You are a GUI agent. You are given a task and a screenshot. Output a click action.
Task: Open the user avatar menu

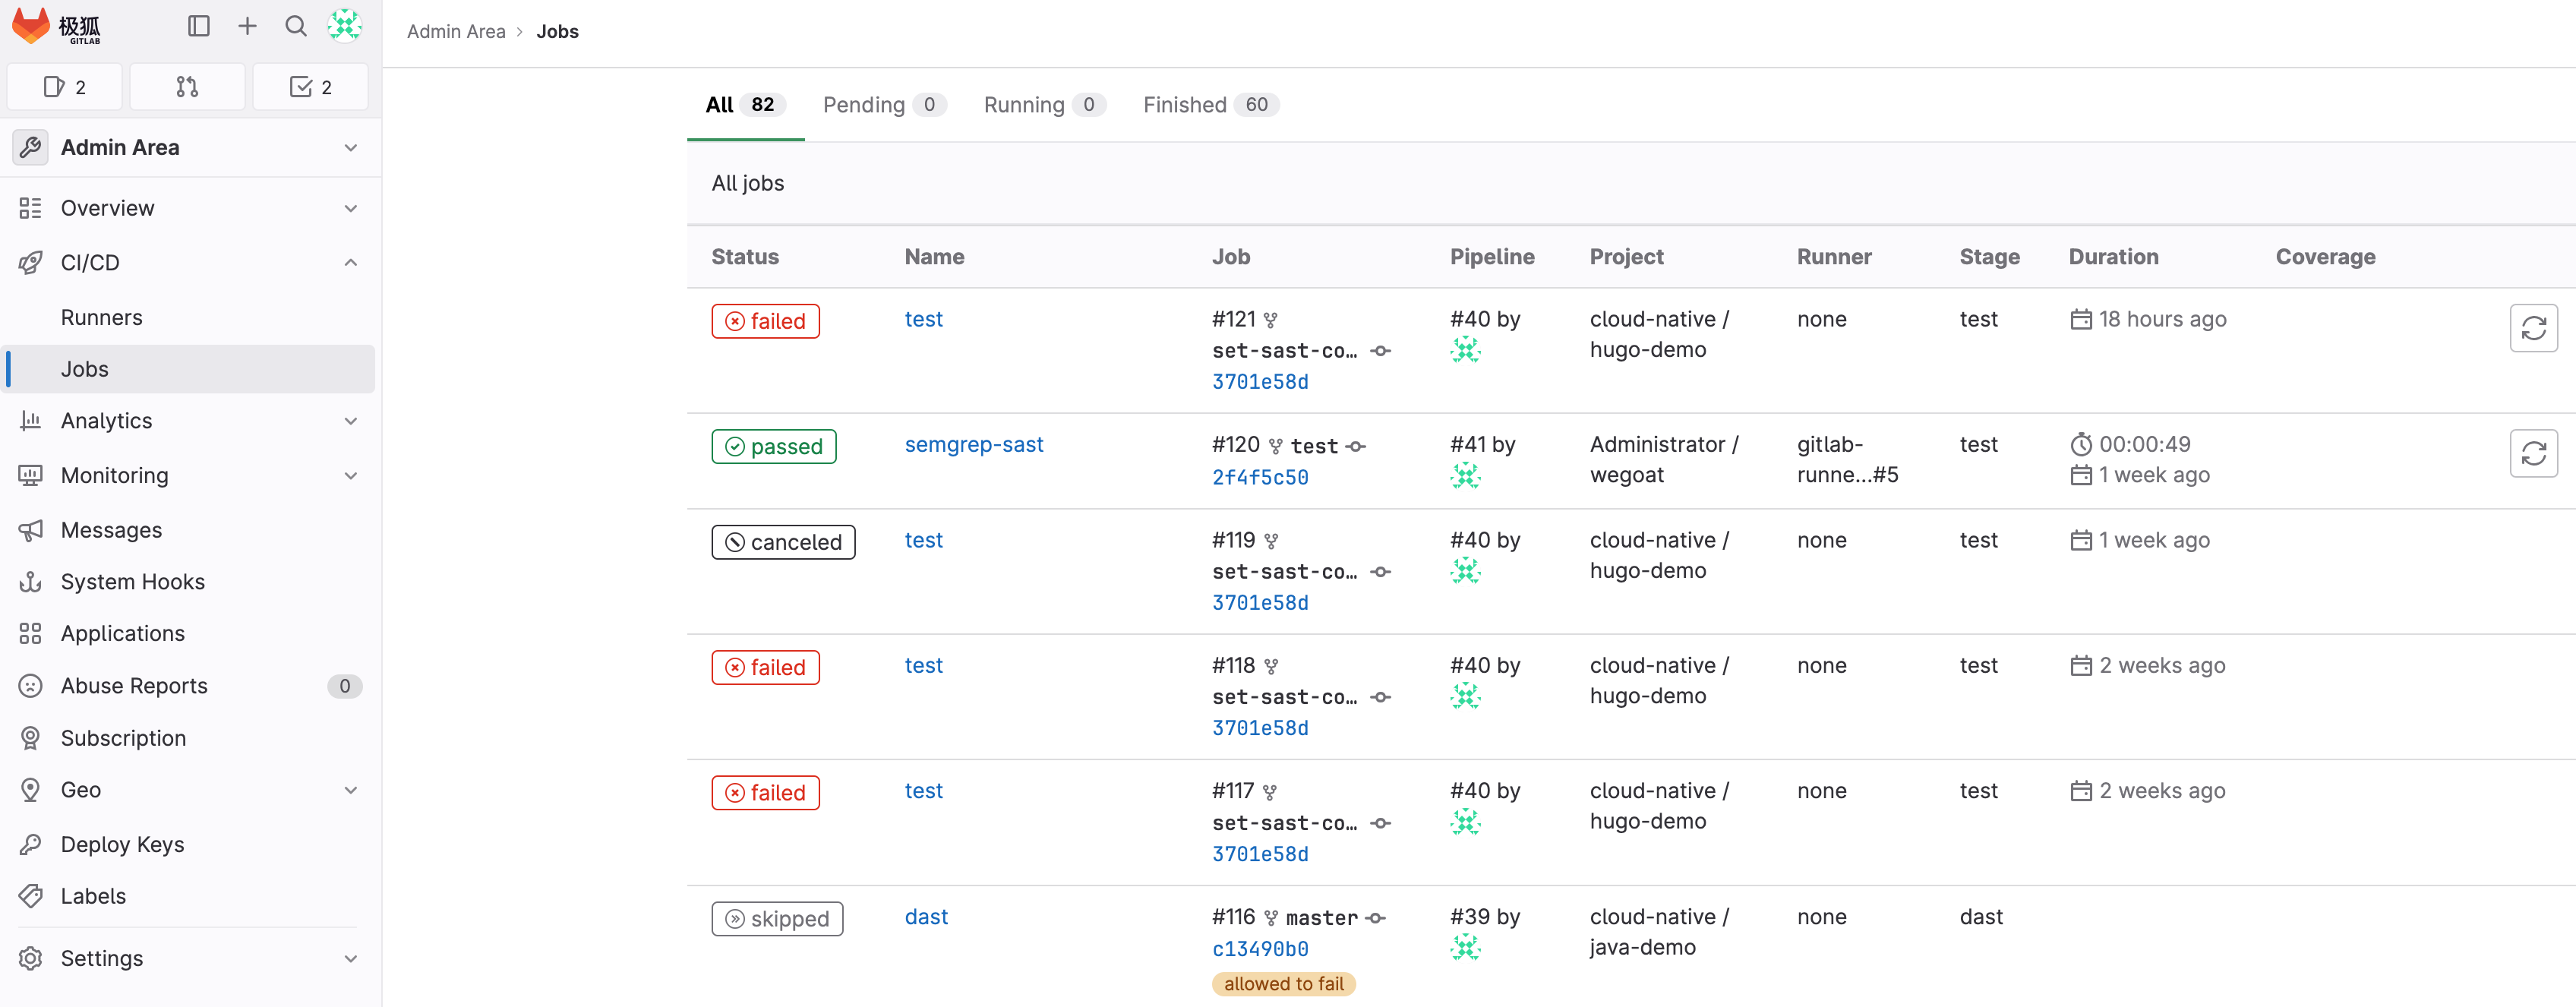(x=344, y=26)
